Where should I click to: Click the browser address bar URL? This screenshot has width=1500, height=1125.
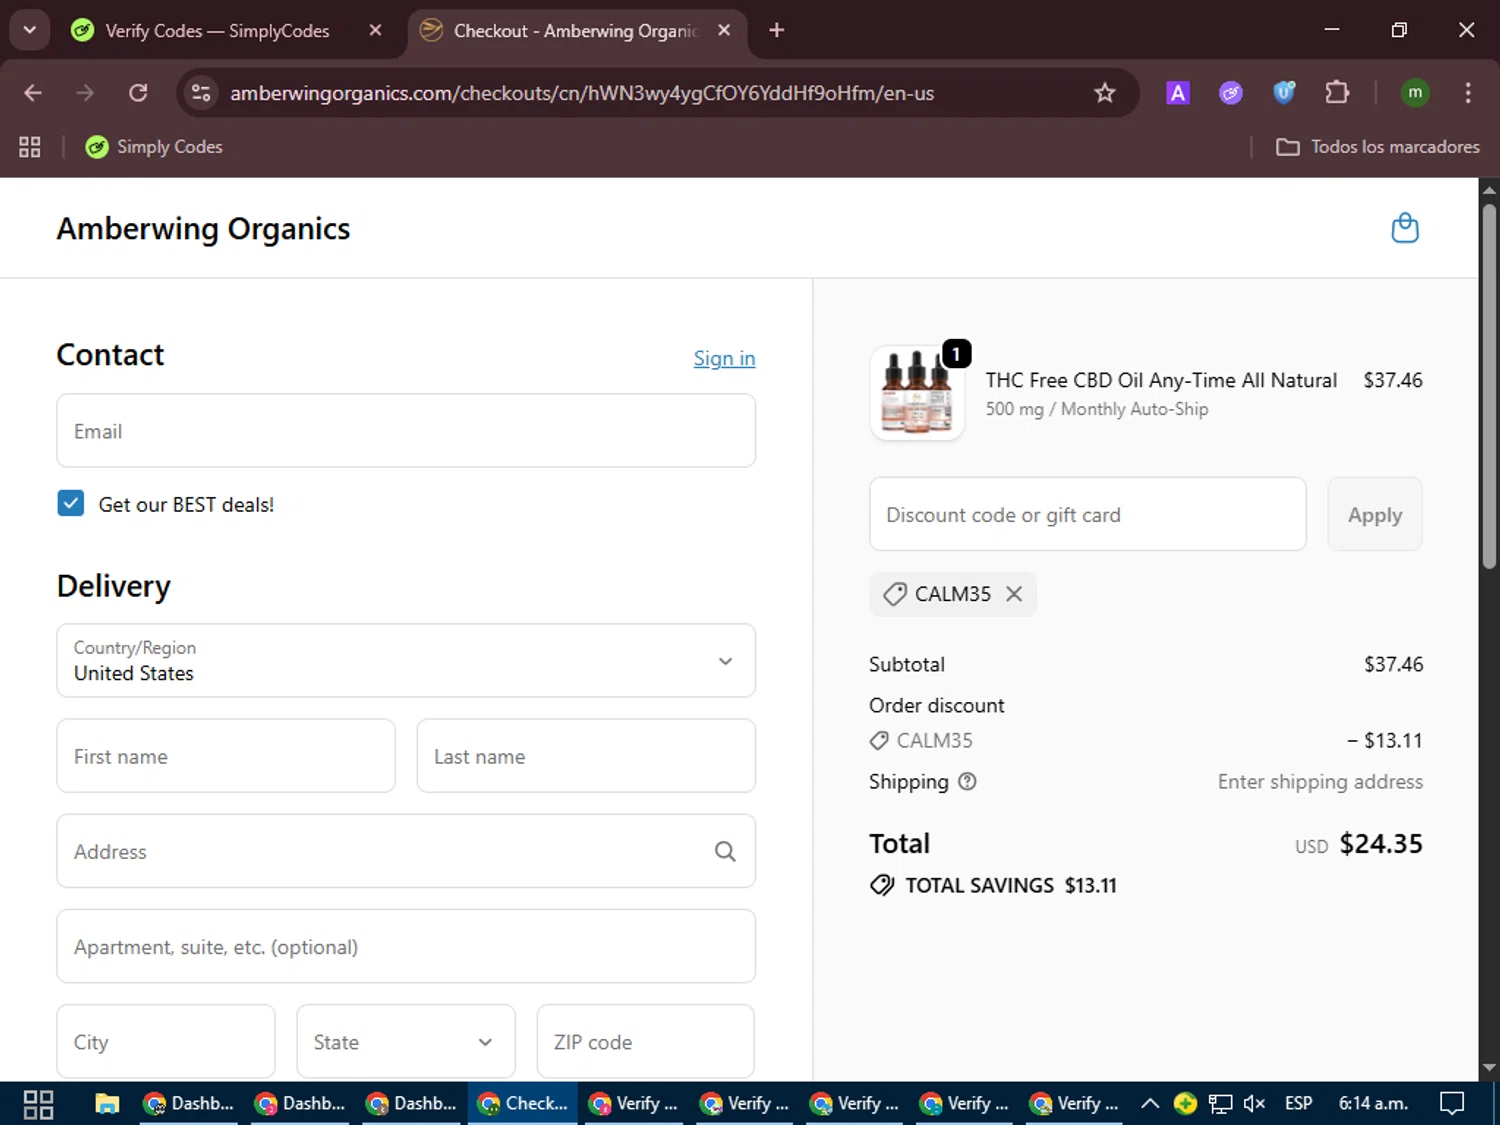582,93
